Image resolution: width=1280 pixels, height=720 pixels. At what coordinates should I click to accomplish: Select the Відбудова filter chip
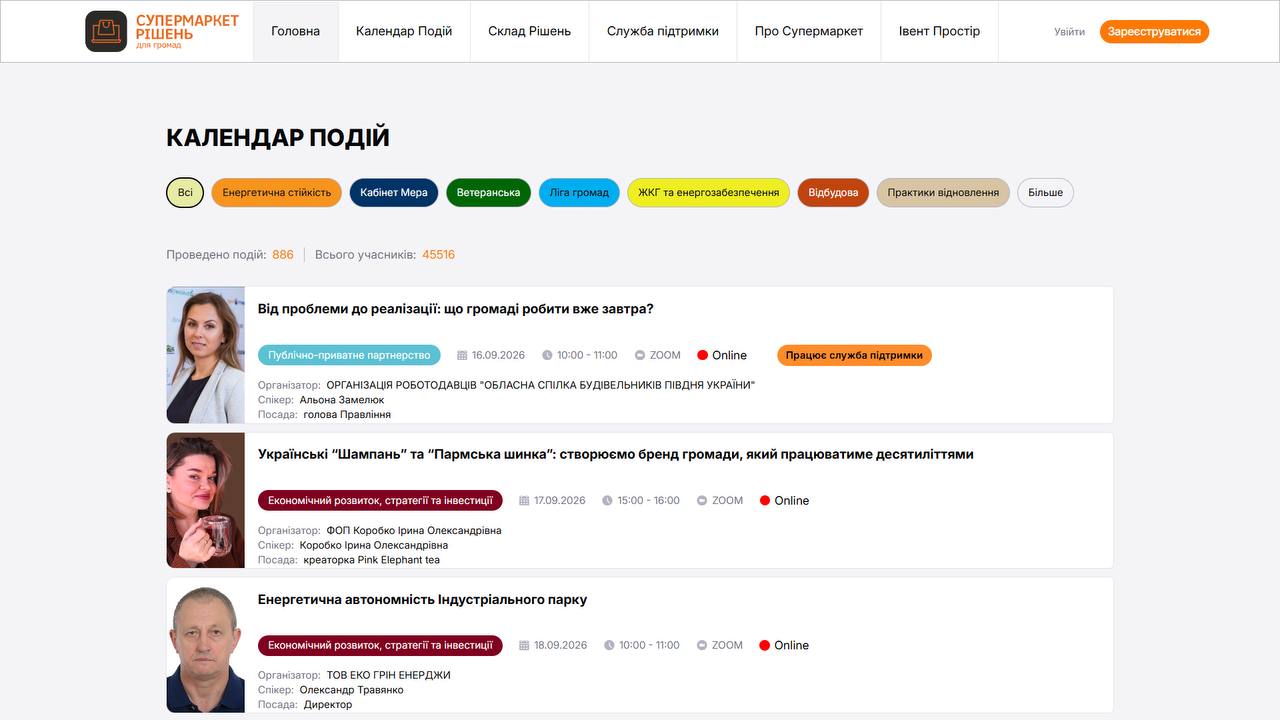click(x=834, y=193)
